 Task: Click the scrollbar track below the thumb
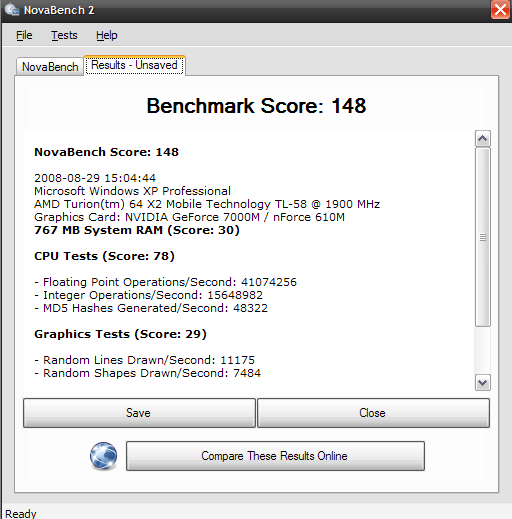click(483, 350)
